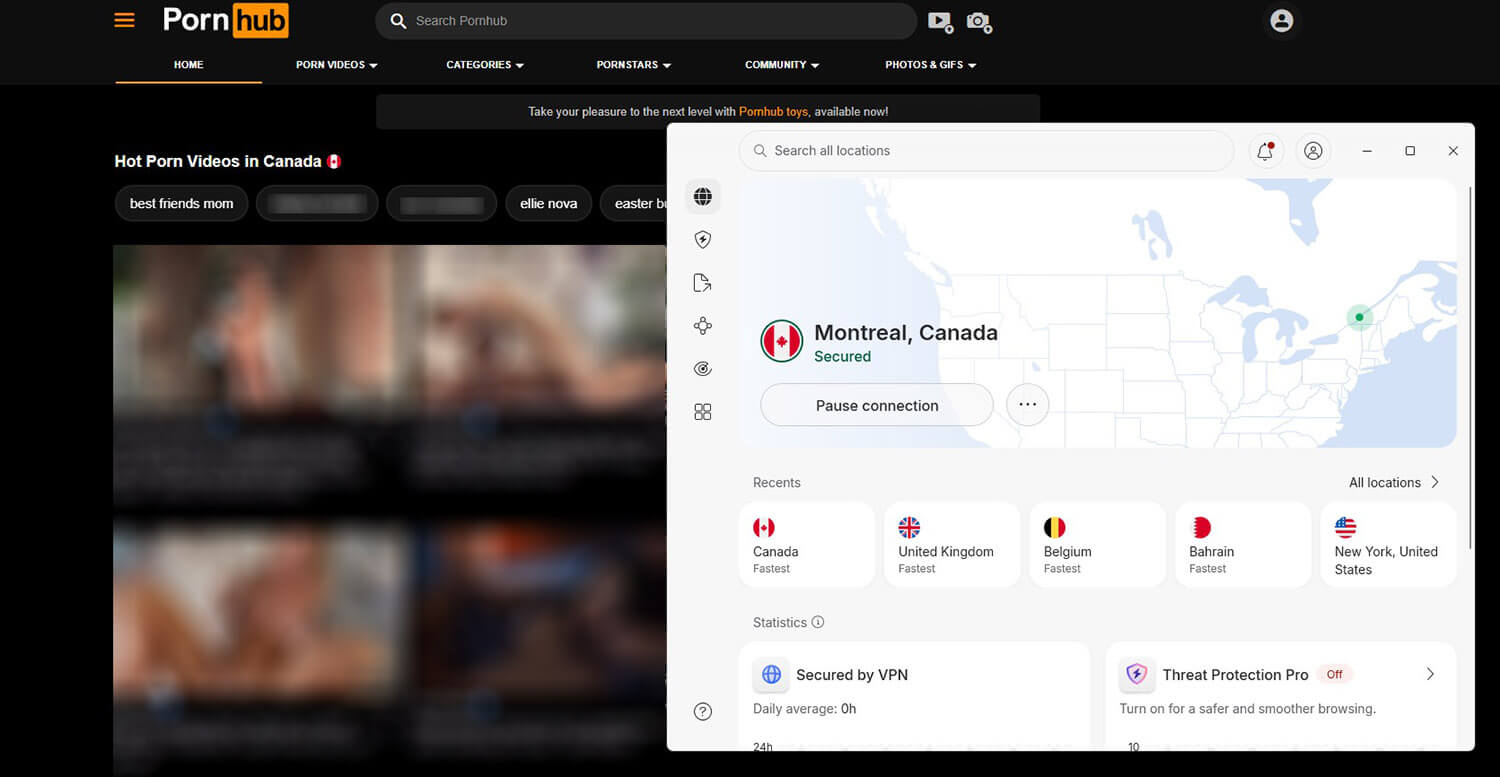The height and width of the screenshot is (777, 1500).
Task: Connect to Bahrain recent location
Action: click(x=1243, y=545)
